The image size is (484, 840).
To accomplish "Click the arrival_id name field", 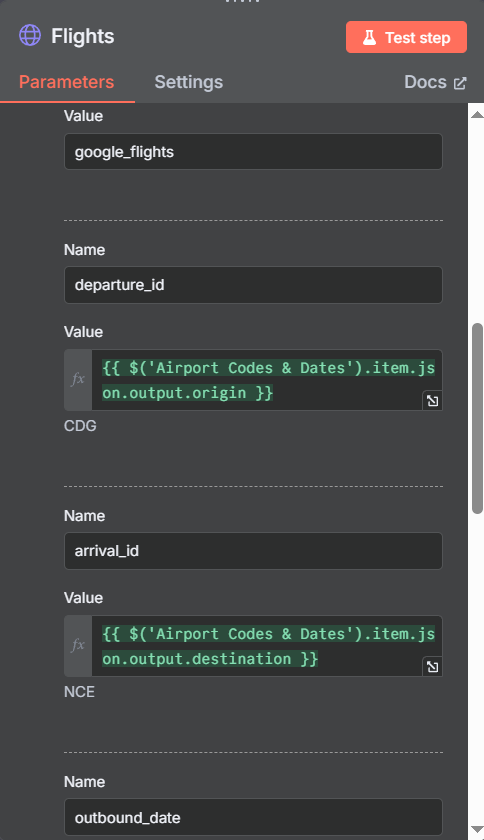I will [253, 551].
